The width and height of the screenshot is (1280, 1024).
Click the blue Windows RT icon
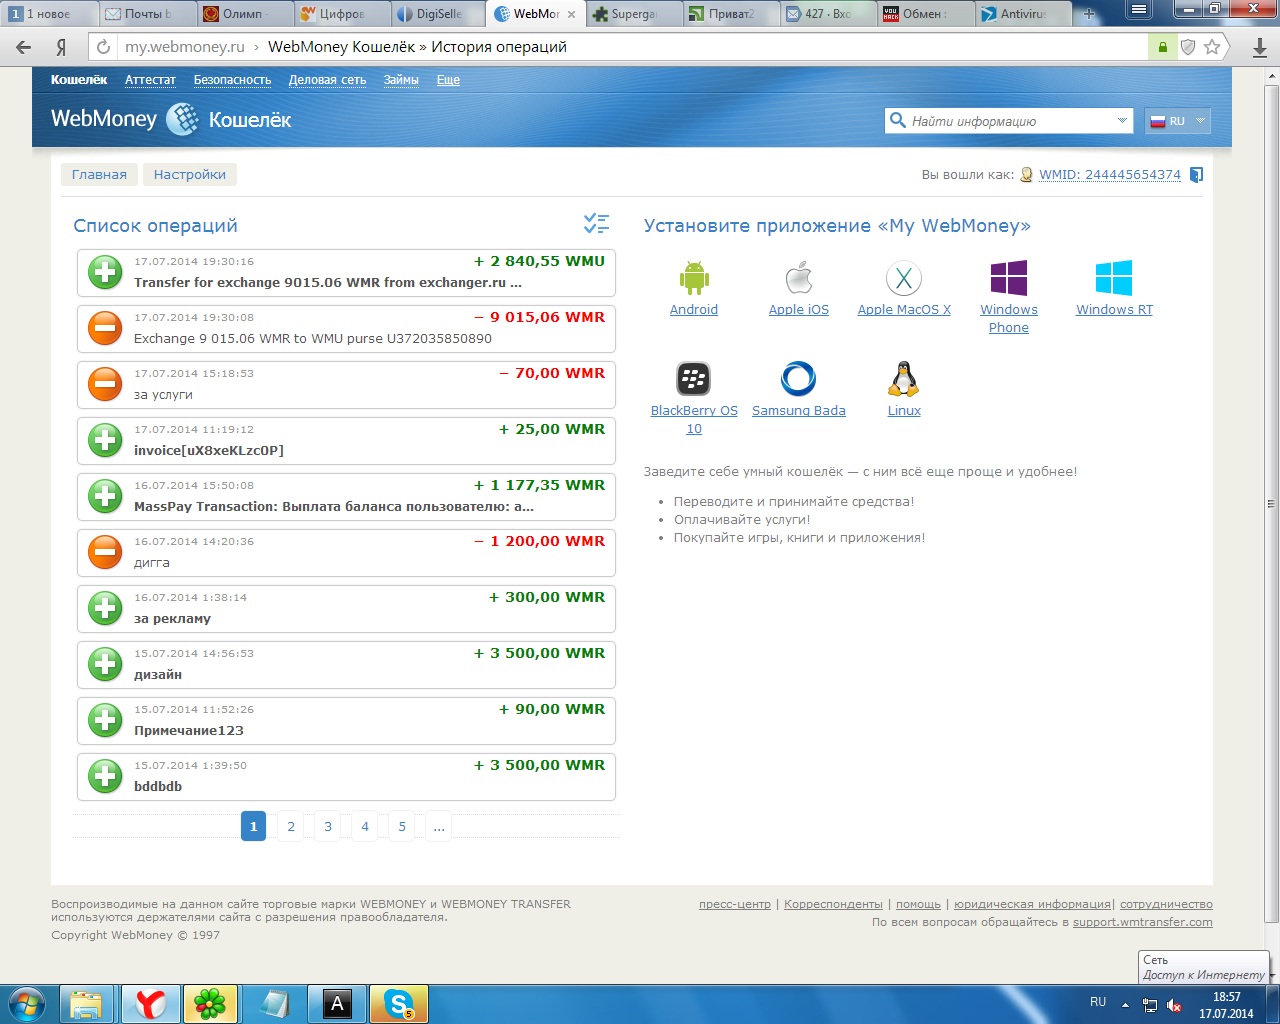tap(1114, 278)
